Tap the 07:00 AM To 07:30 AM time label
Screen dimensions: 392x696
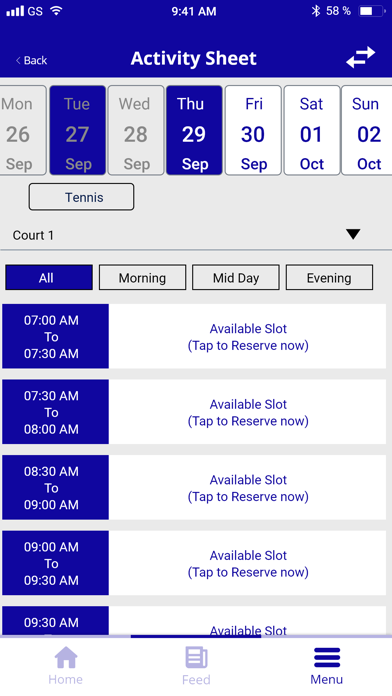55,336
